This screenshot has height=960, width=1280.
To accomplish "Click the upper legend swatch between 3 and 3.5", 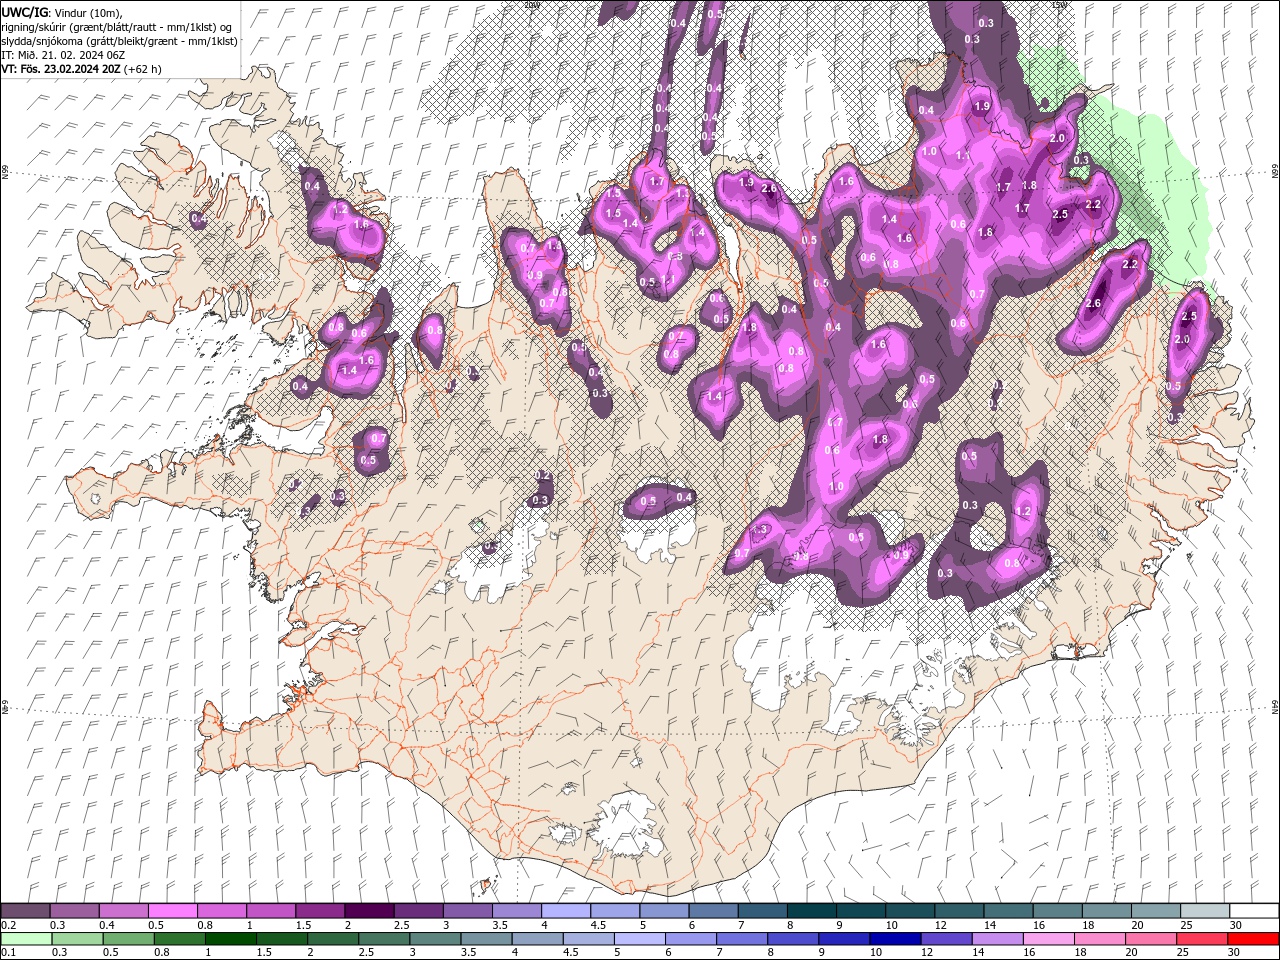I will click(x=466, y=911).
